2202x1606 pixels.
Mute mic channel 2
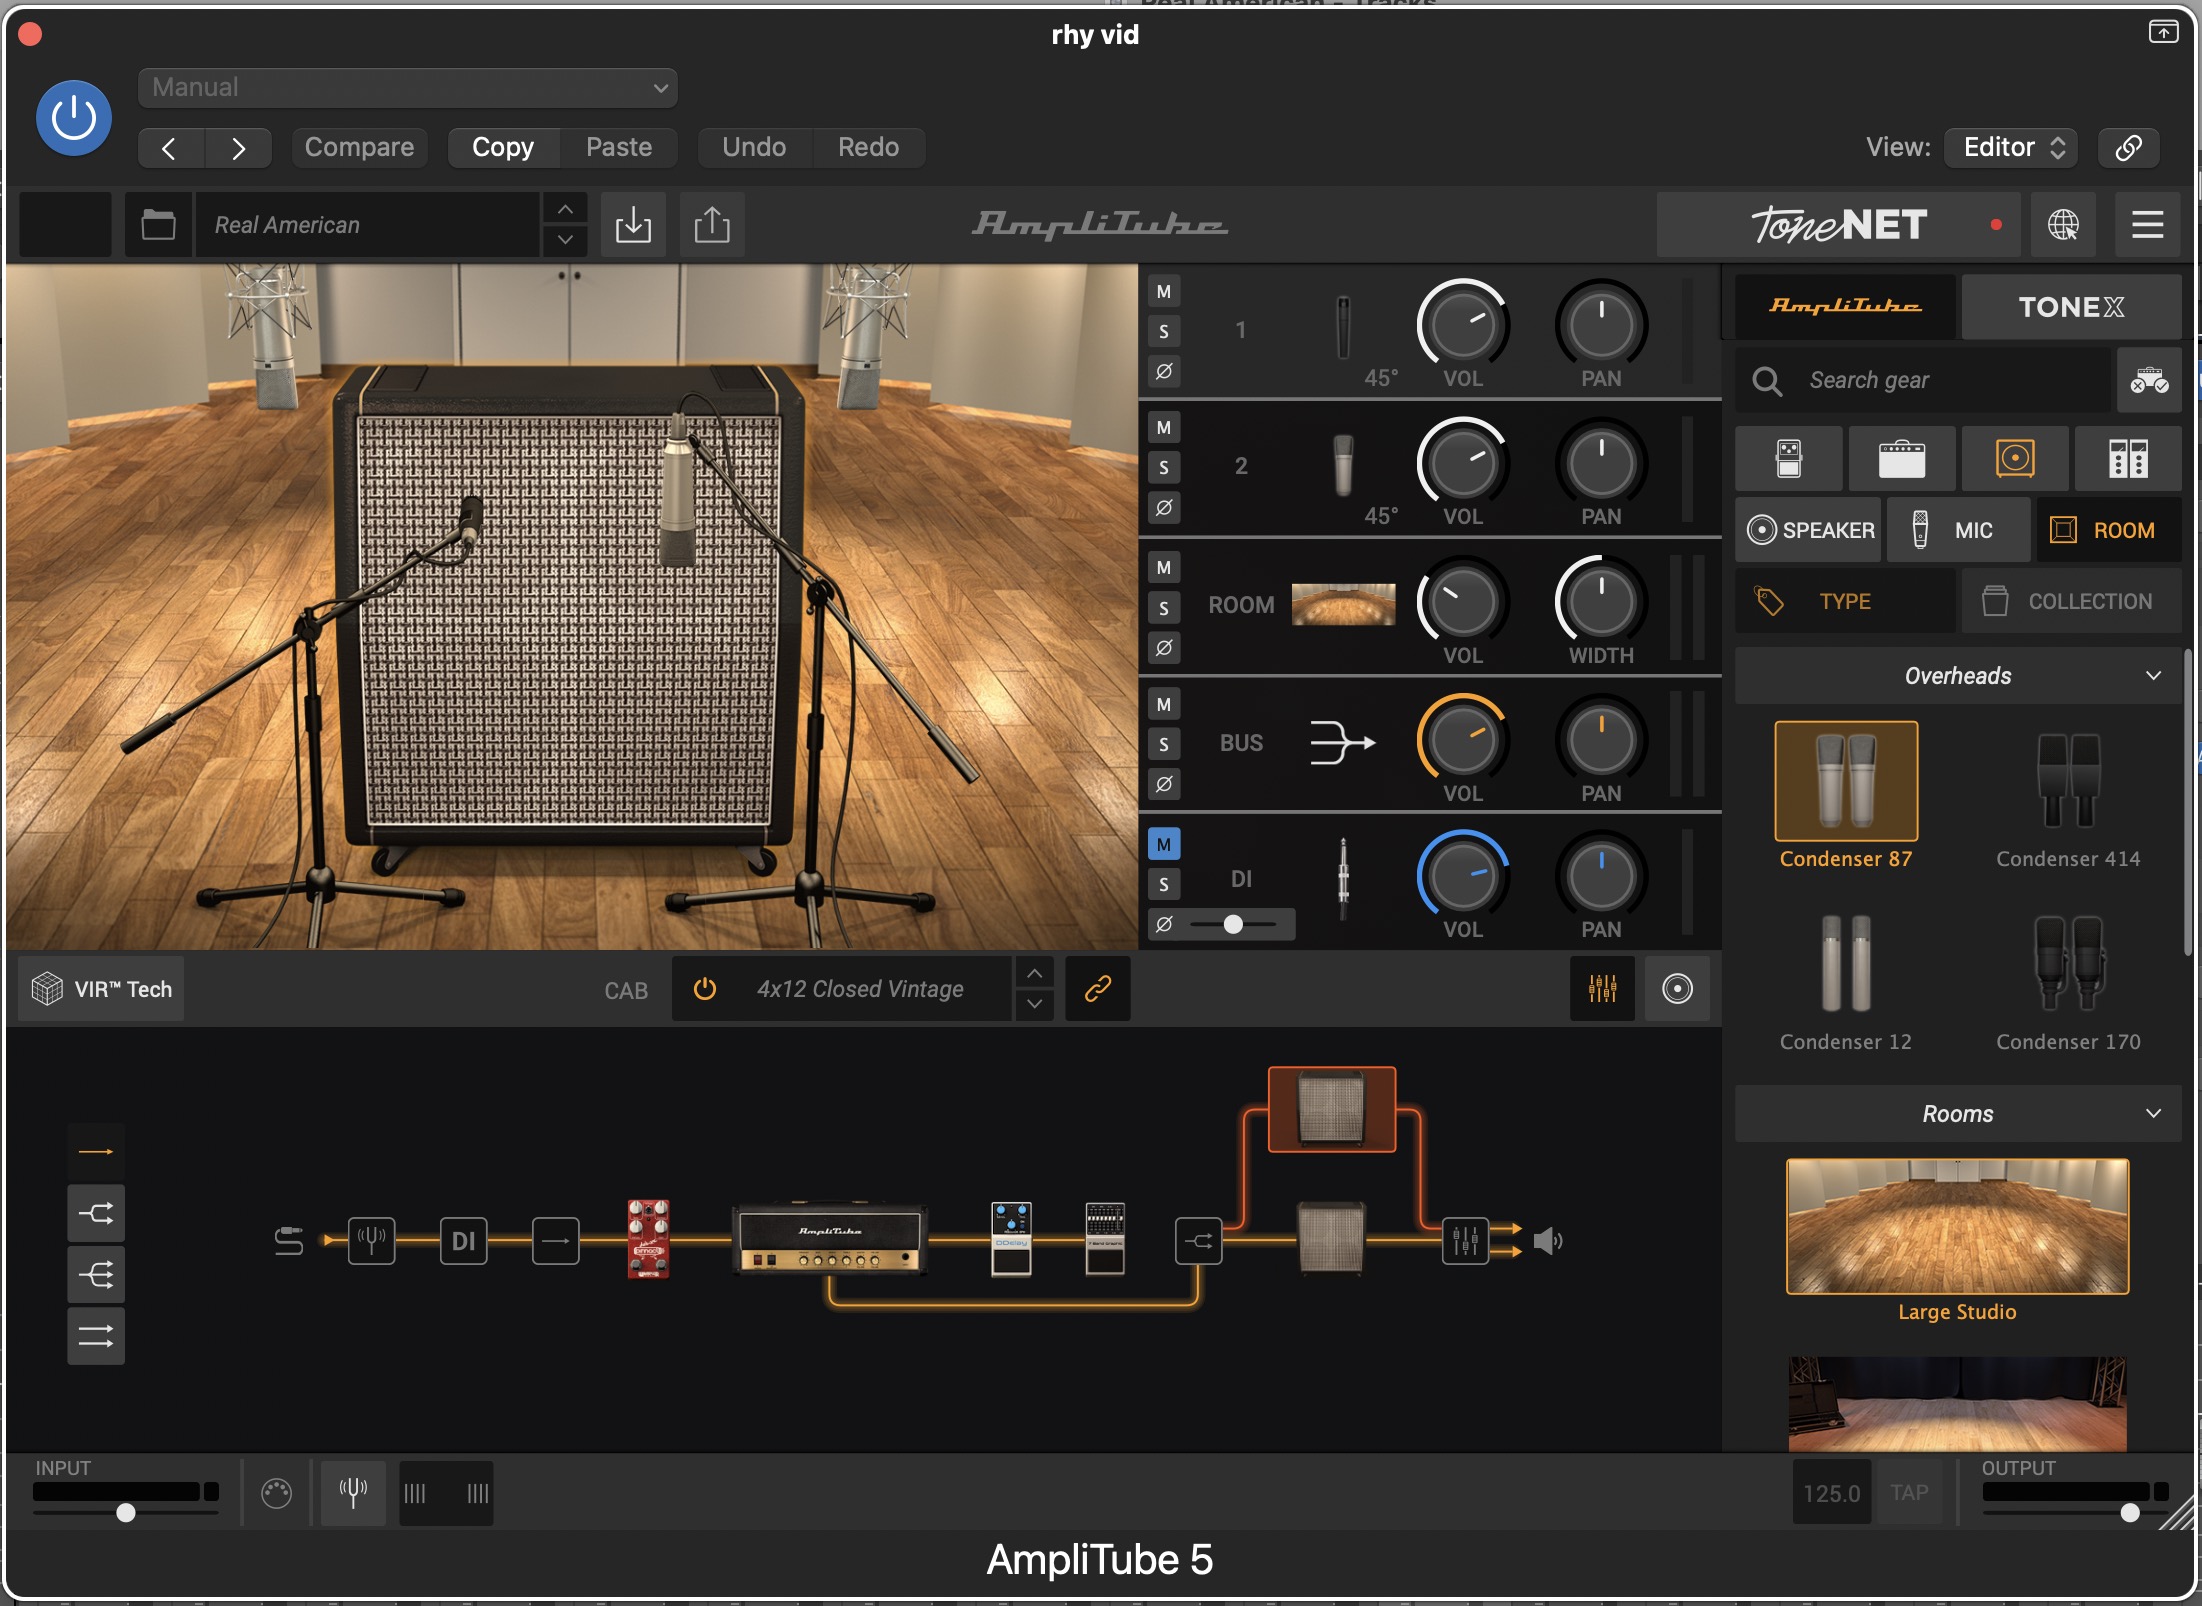click(x=1164, y=428)
